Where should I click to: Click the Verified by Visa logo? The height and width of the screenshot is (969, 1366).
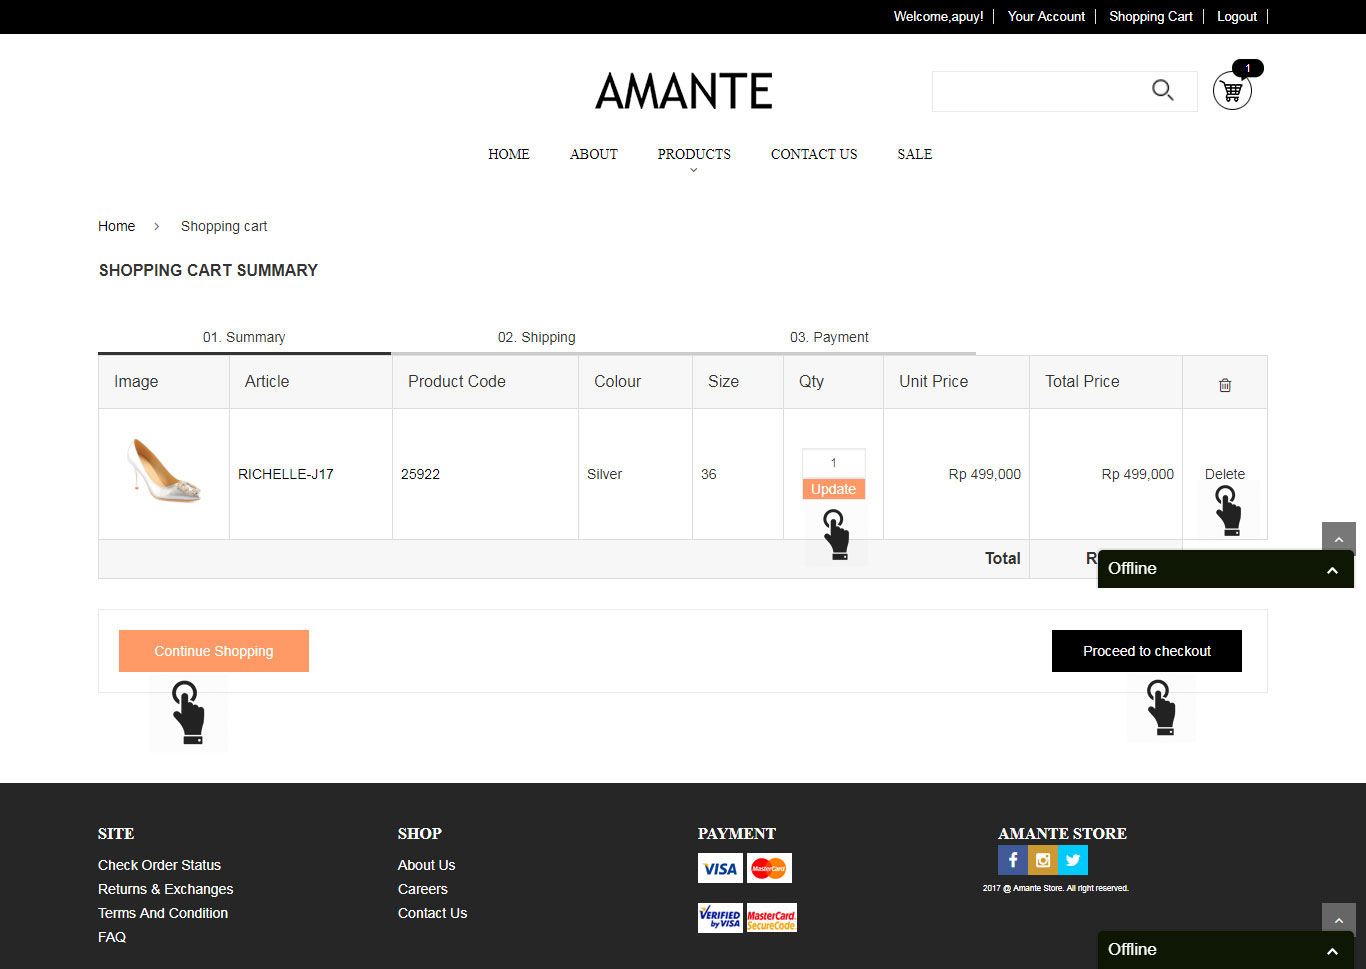[x=720, y=918]
